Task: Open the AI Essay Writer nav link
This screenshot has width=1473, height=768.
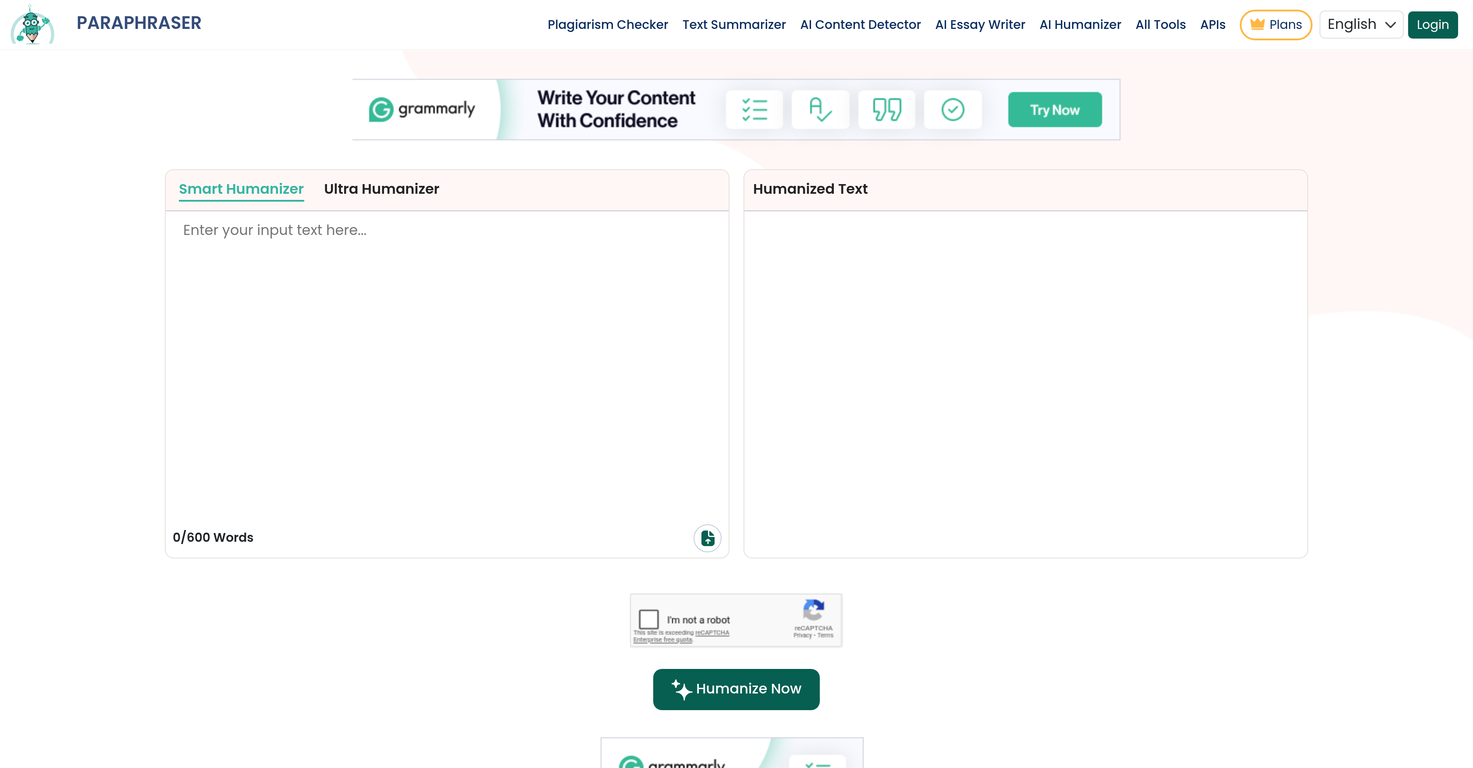Action: tap(980, 25)
